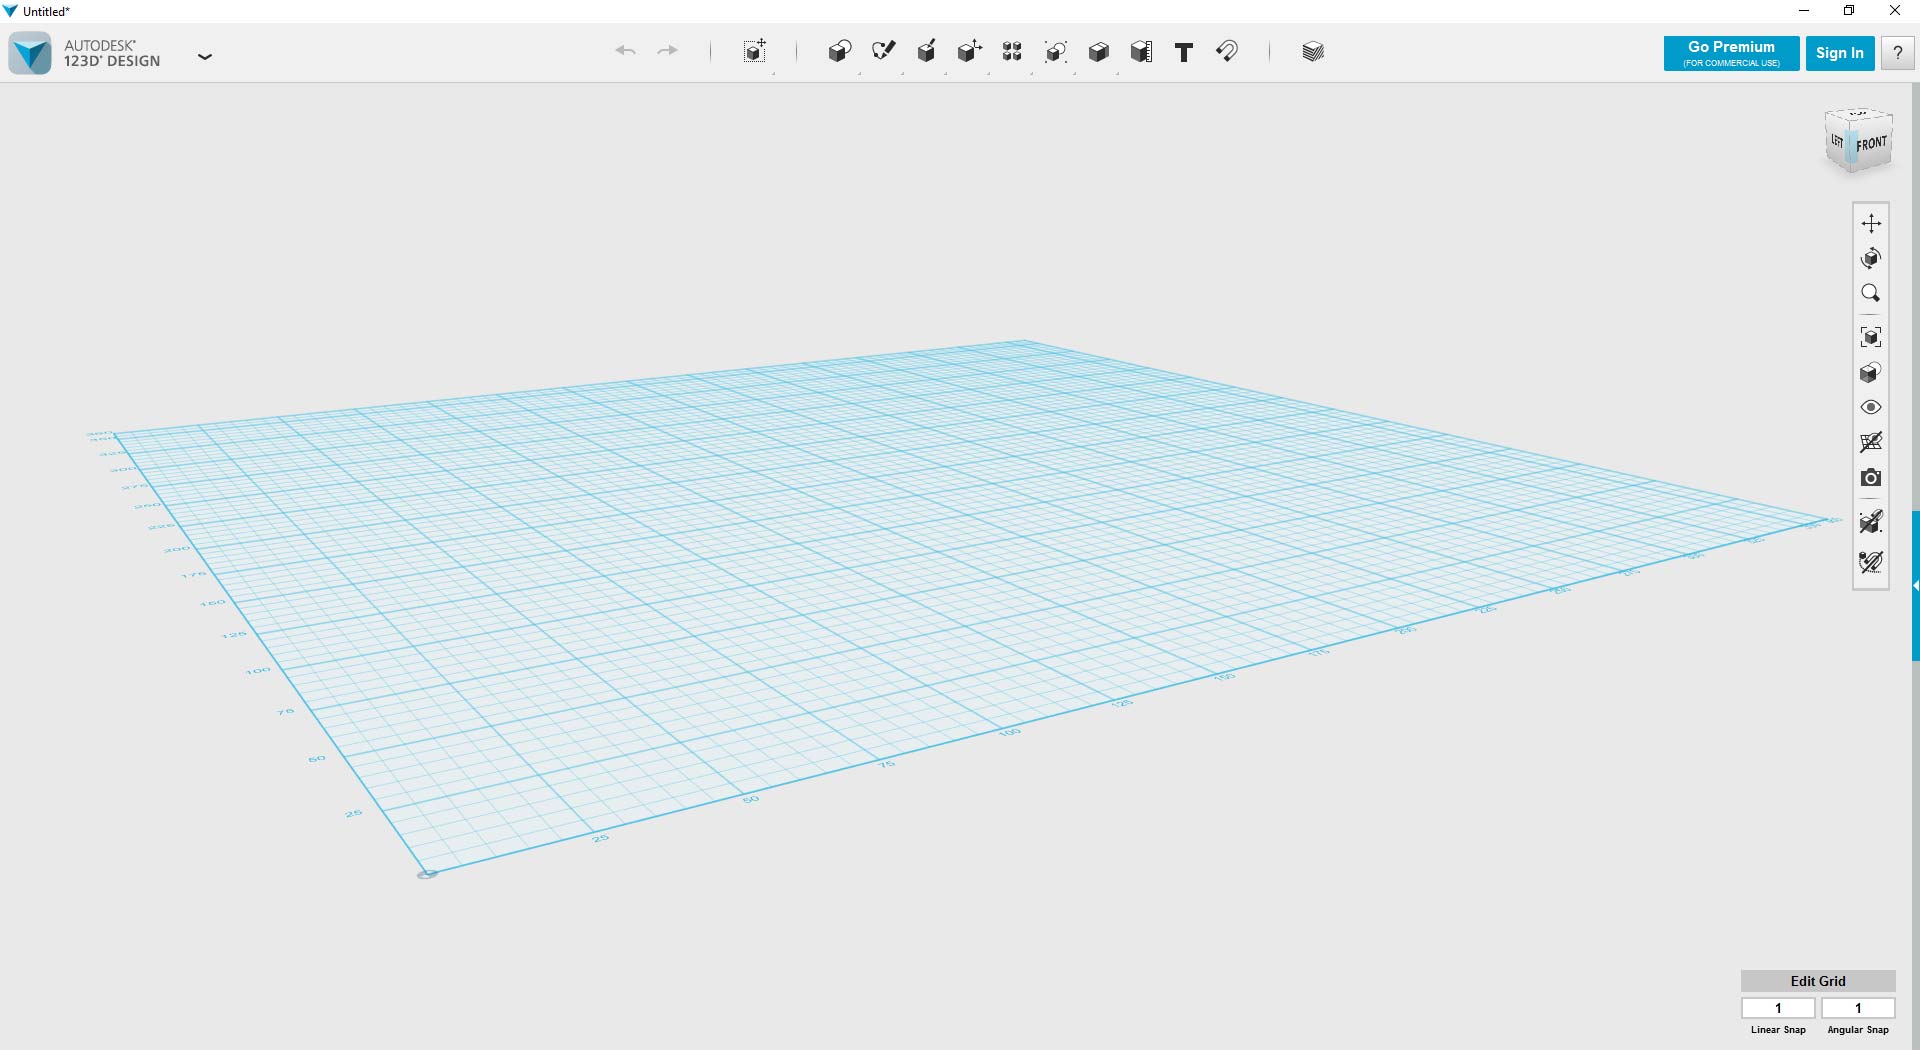Select the Pan navigation tool
This screenshot has width=1920, height=1050.
point(1871,222)
